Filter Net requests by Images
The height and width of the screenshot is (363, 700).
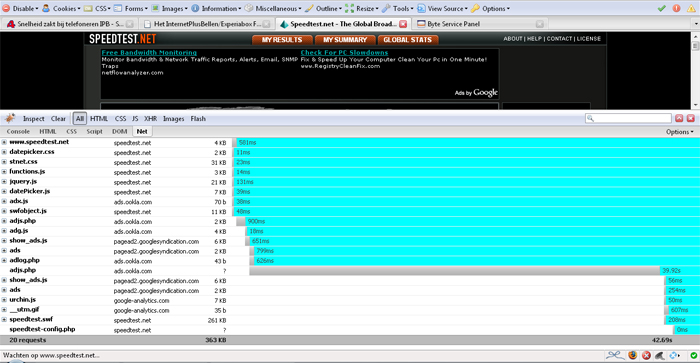[173, 119]
